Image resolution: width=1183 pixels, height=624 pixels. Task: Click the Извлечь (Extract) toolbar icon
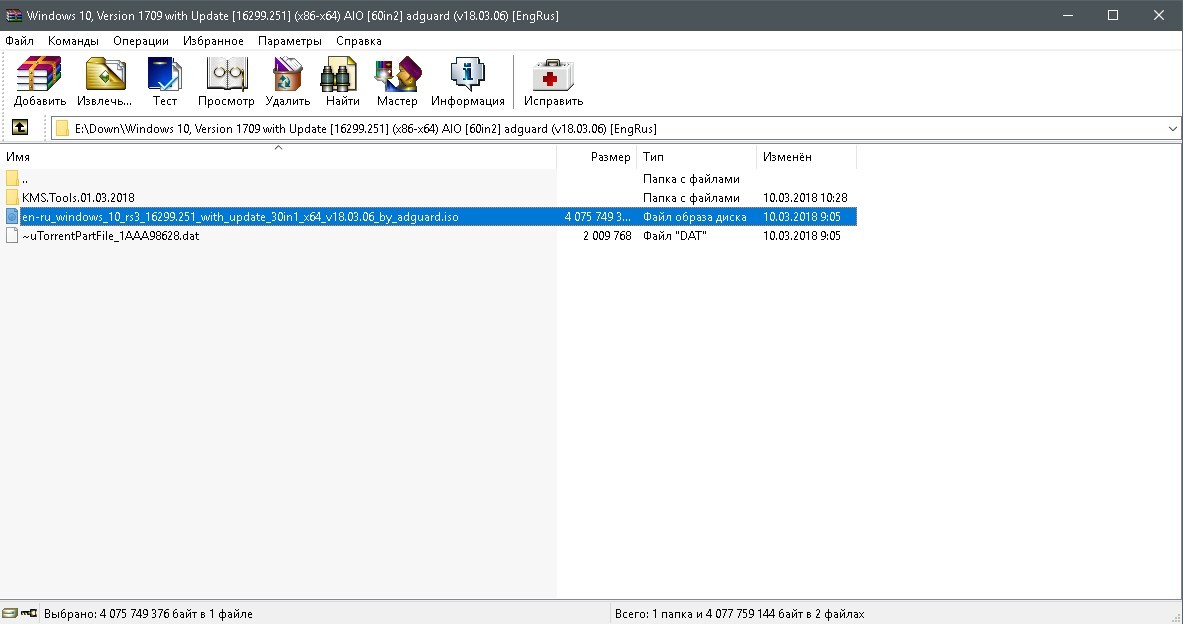click(104, 81)
